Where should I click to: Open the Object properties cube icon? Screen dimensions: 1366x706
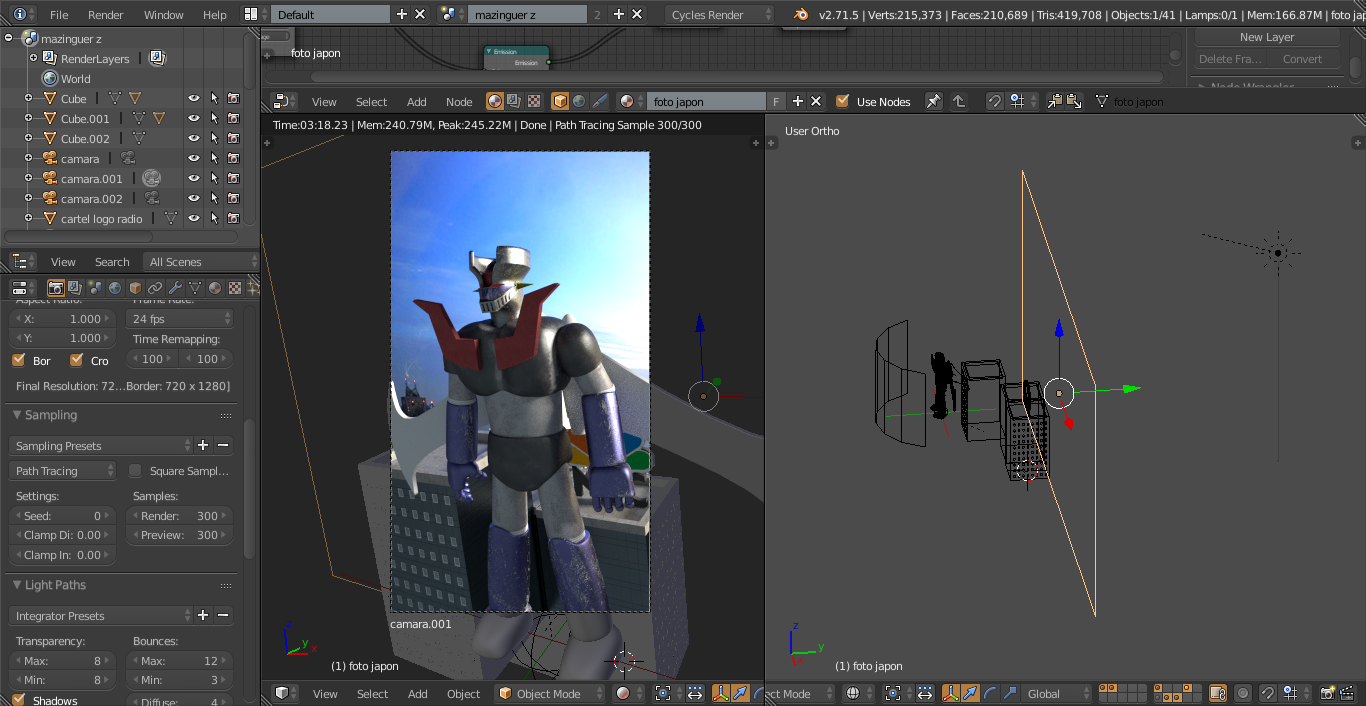tap(135, 288)
